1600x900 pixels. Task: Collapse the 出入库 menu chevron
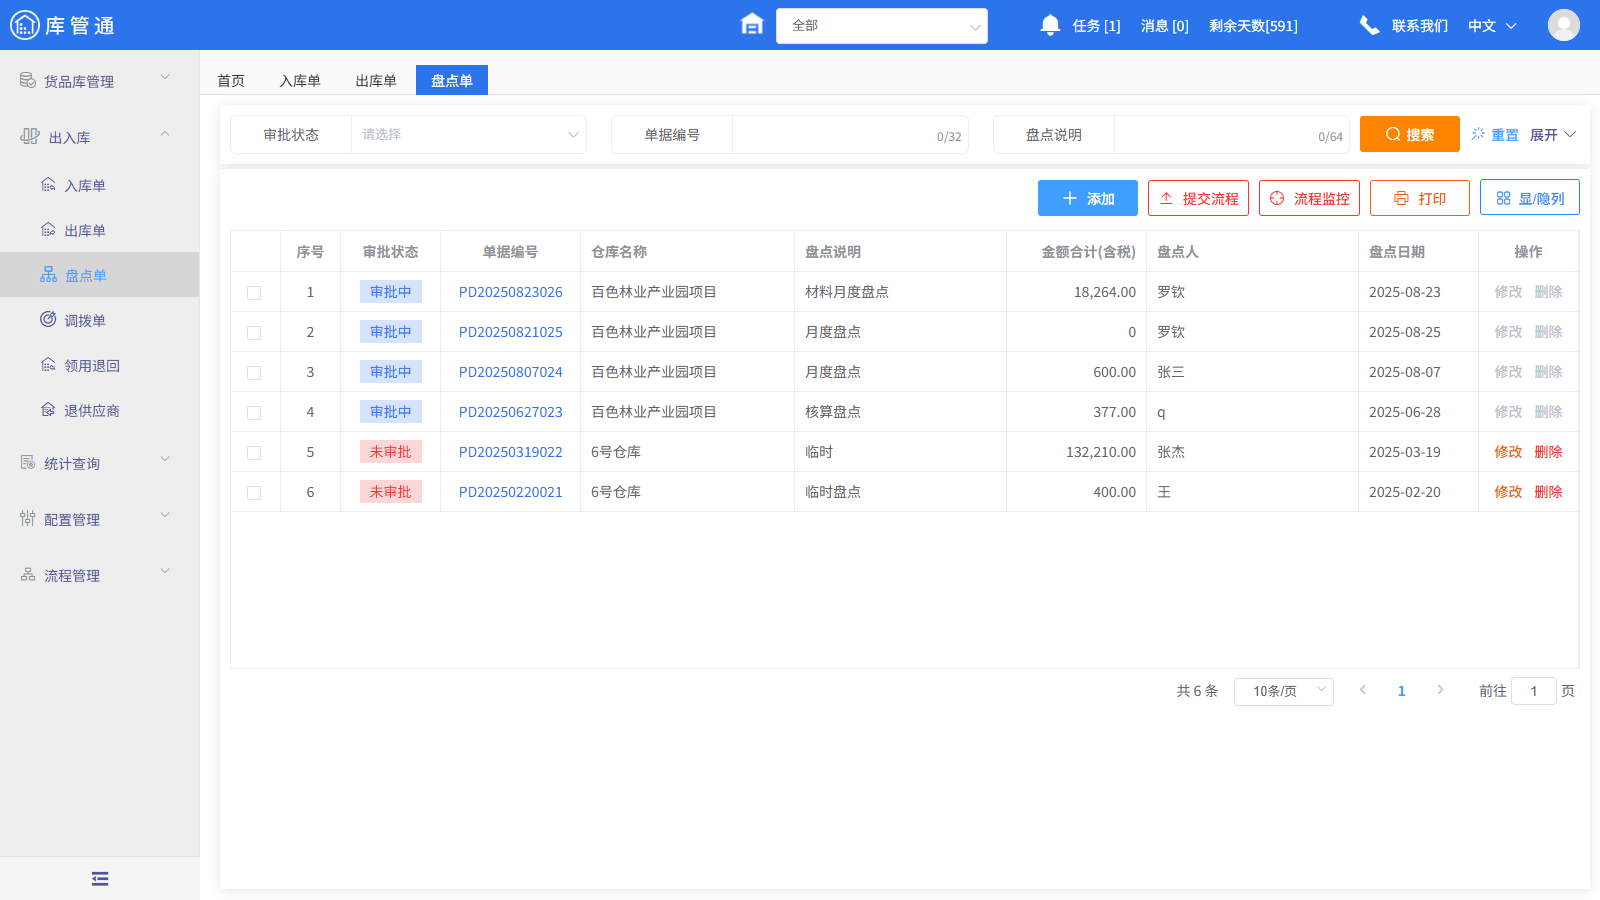(x=165, y=133)
